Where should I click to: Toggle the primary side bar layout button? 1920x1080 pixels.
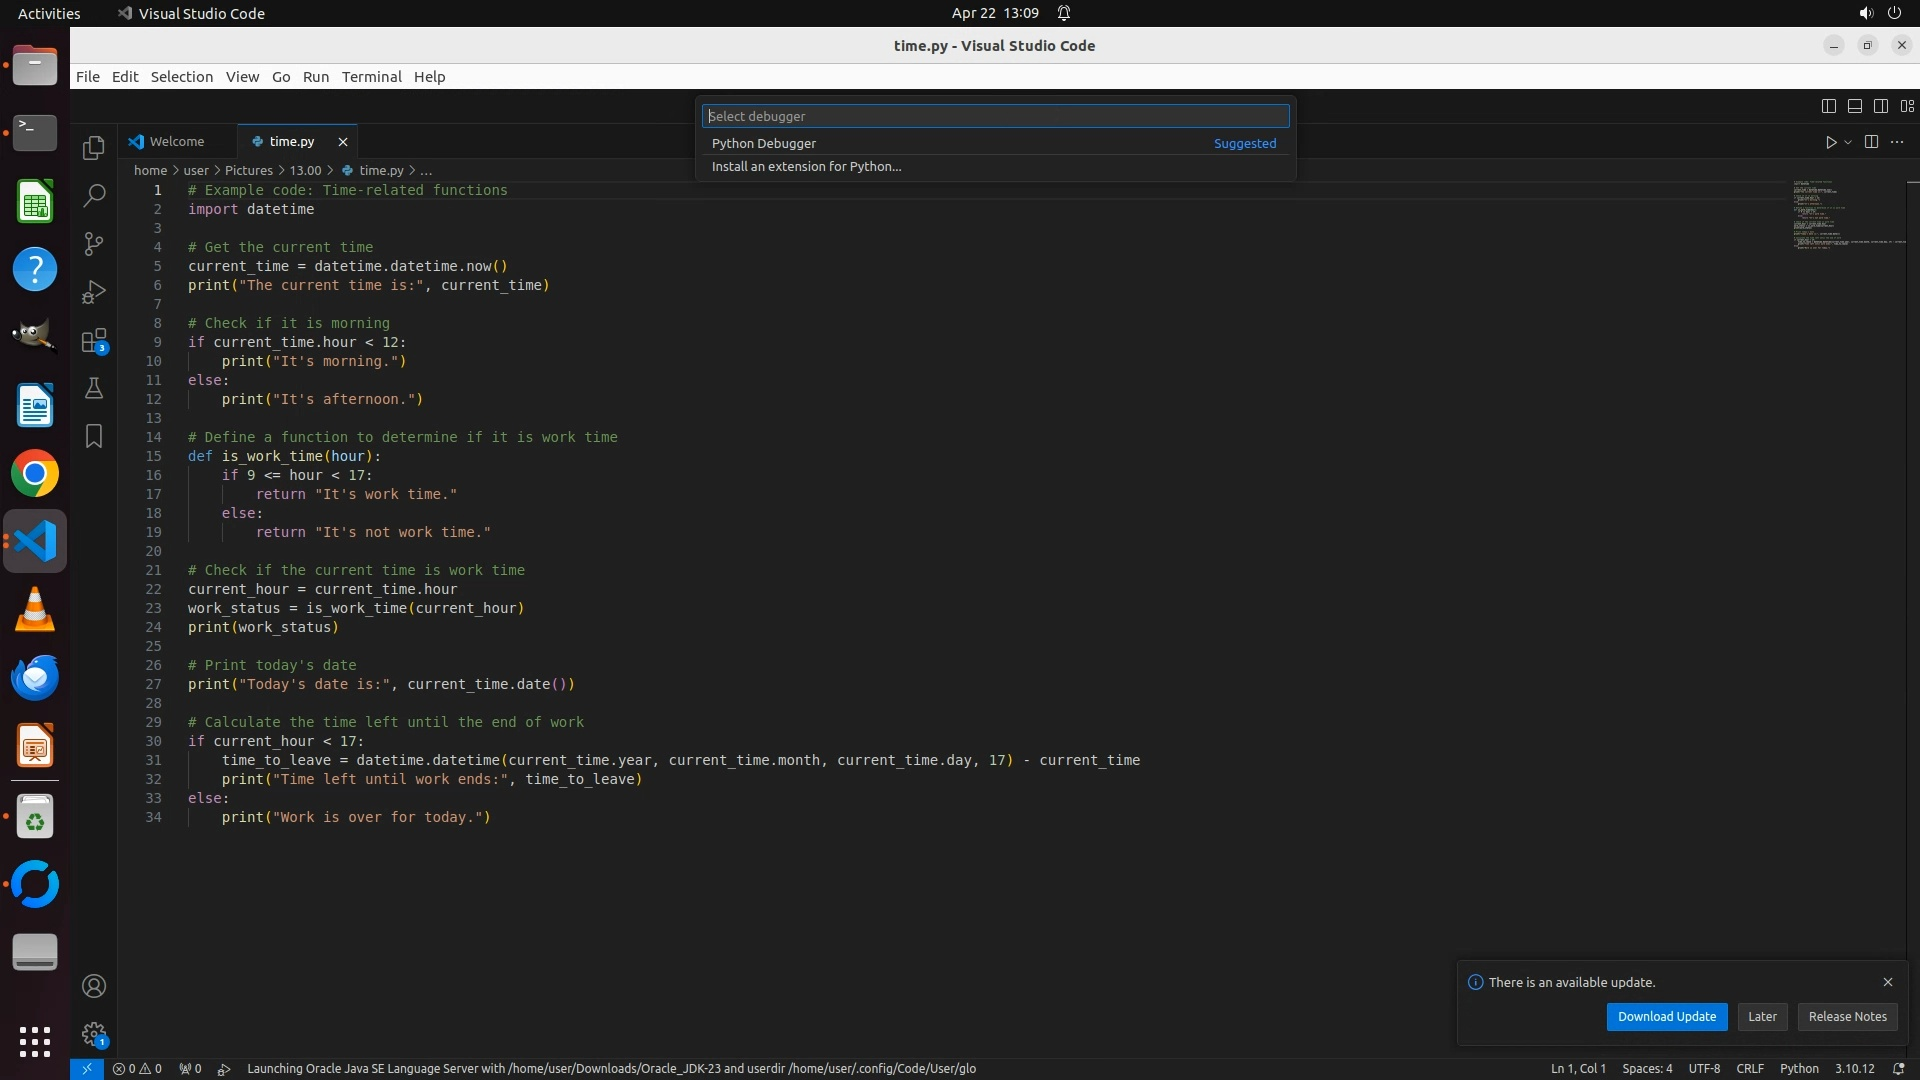point(1829,106)
